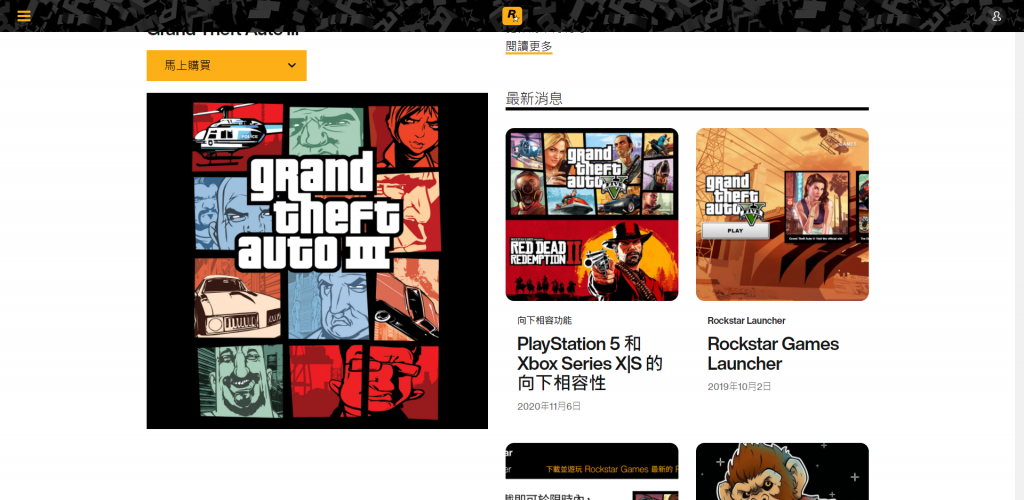The height and width of the screenshot is (500, 1024).
Task: Open the Rockstar Games Launcher headline
Action: click(x=773, y=353)
